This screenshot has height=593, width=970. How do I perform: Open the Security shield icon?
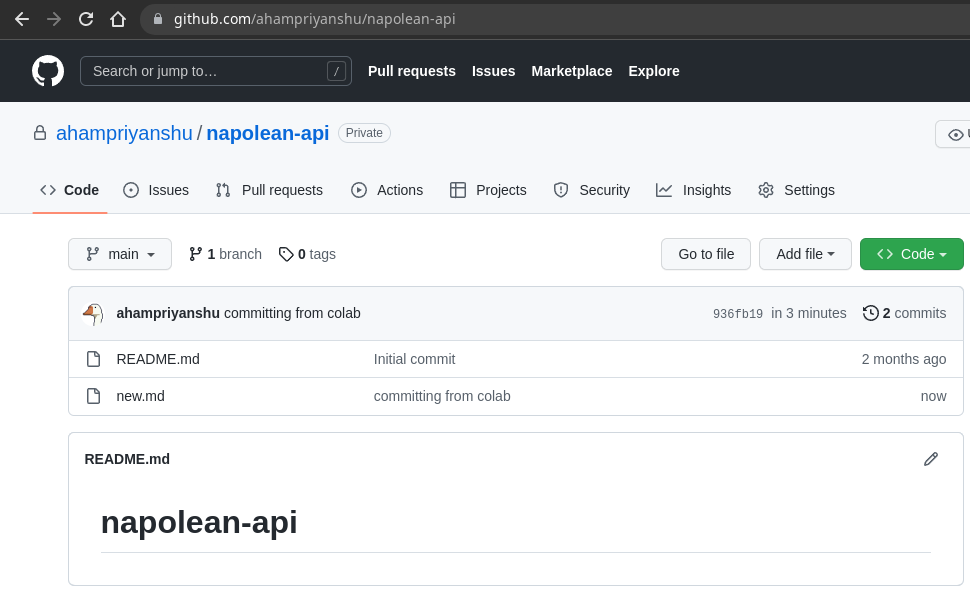tap(560, 190)
